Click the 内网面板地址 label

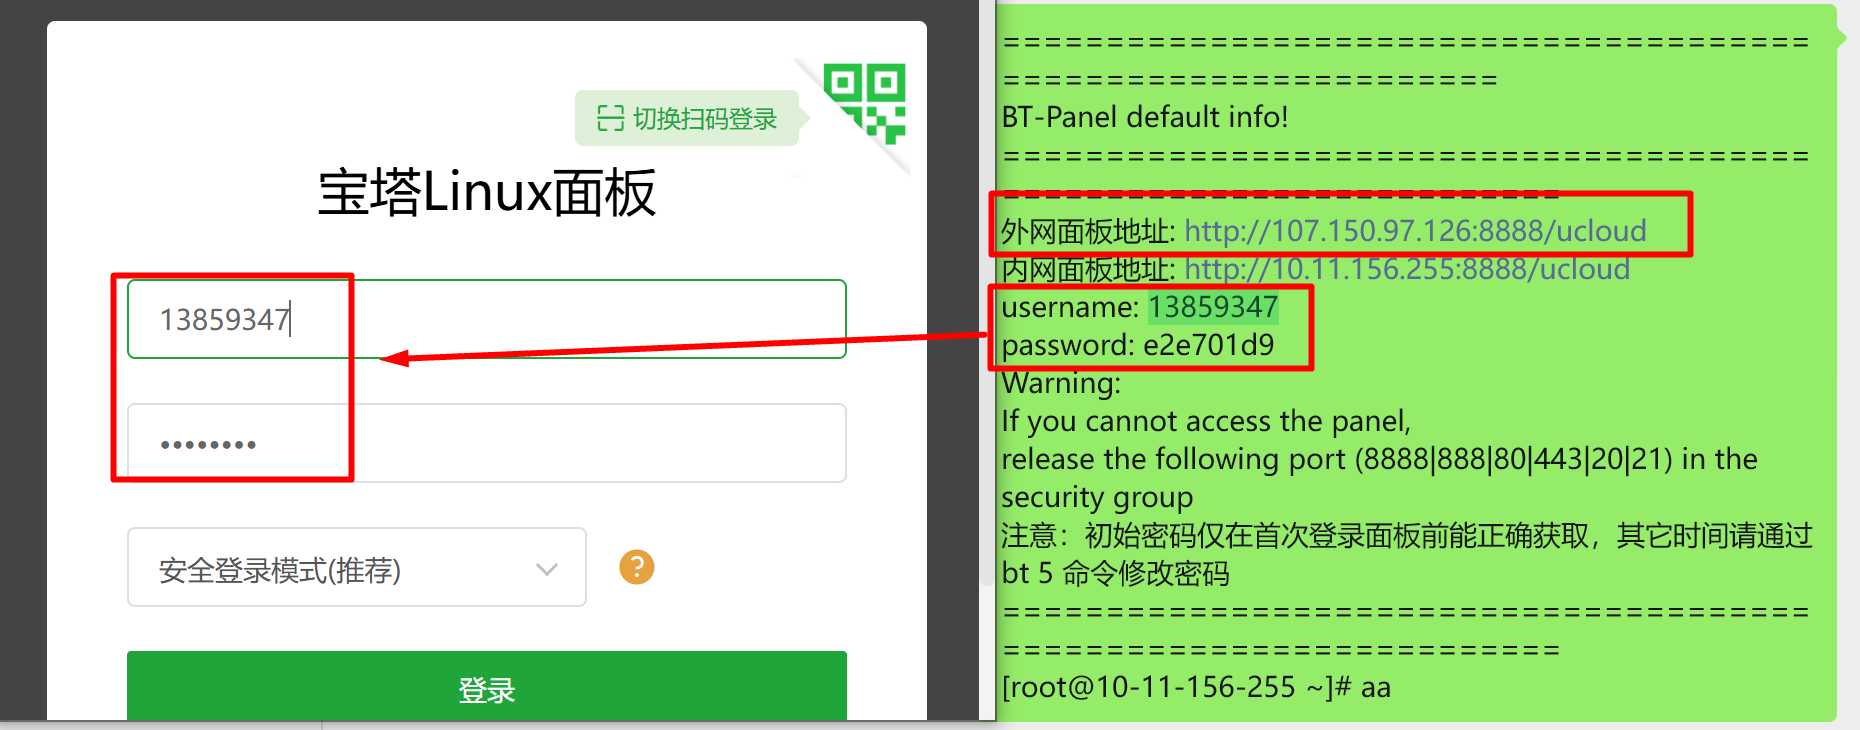pyautogui.click(x=1087, y=269)
